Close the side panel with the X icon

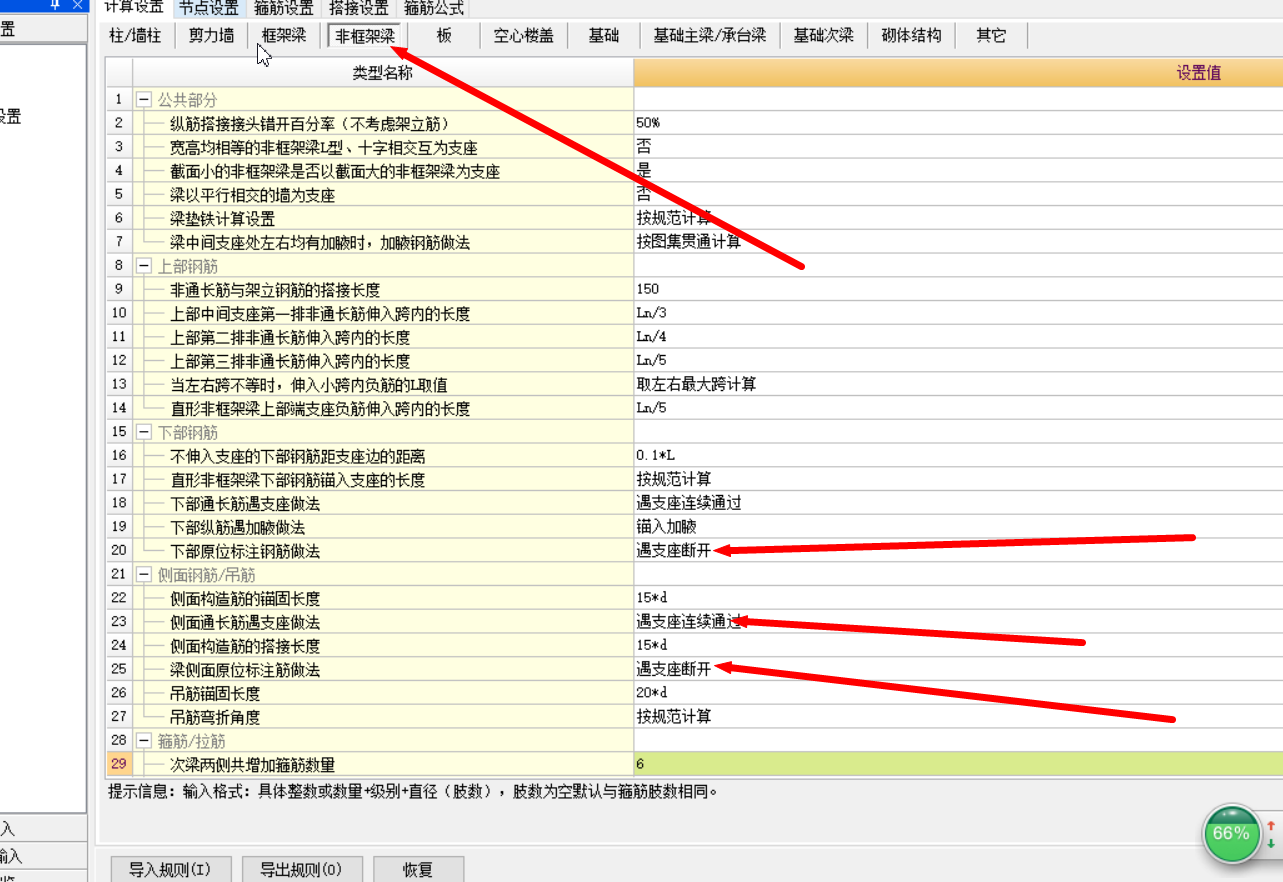click(77, 4)
